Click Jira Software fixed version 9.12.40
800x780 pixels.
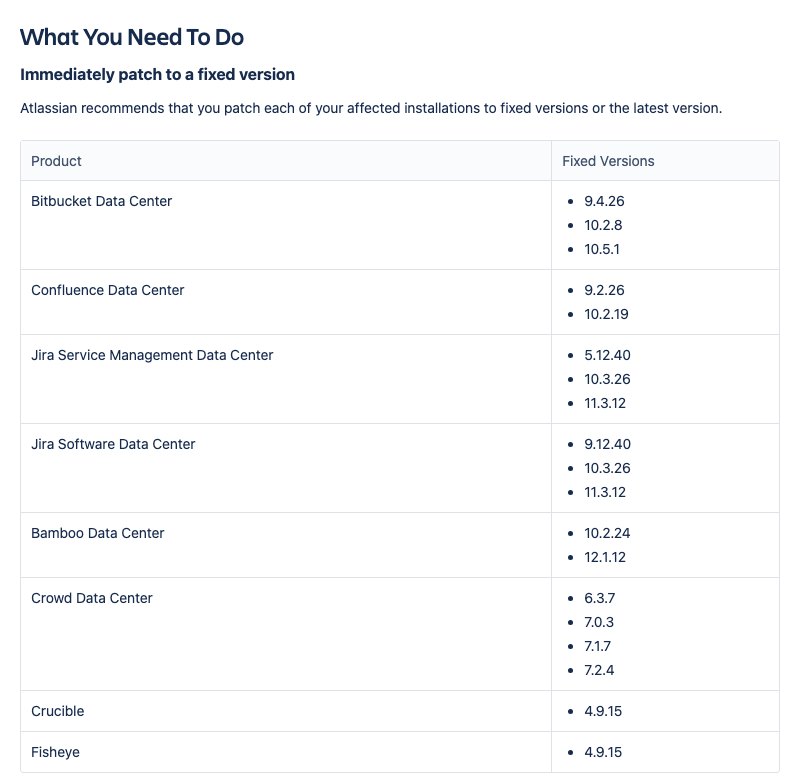coord(607,444)
